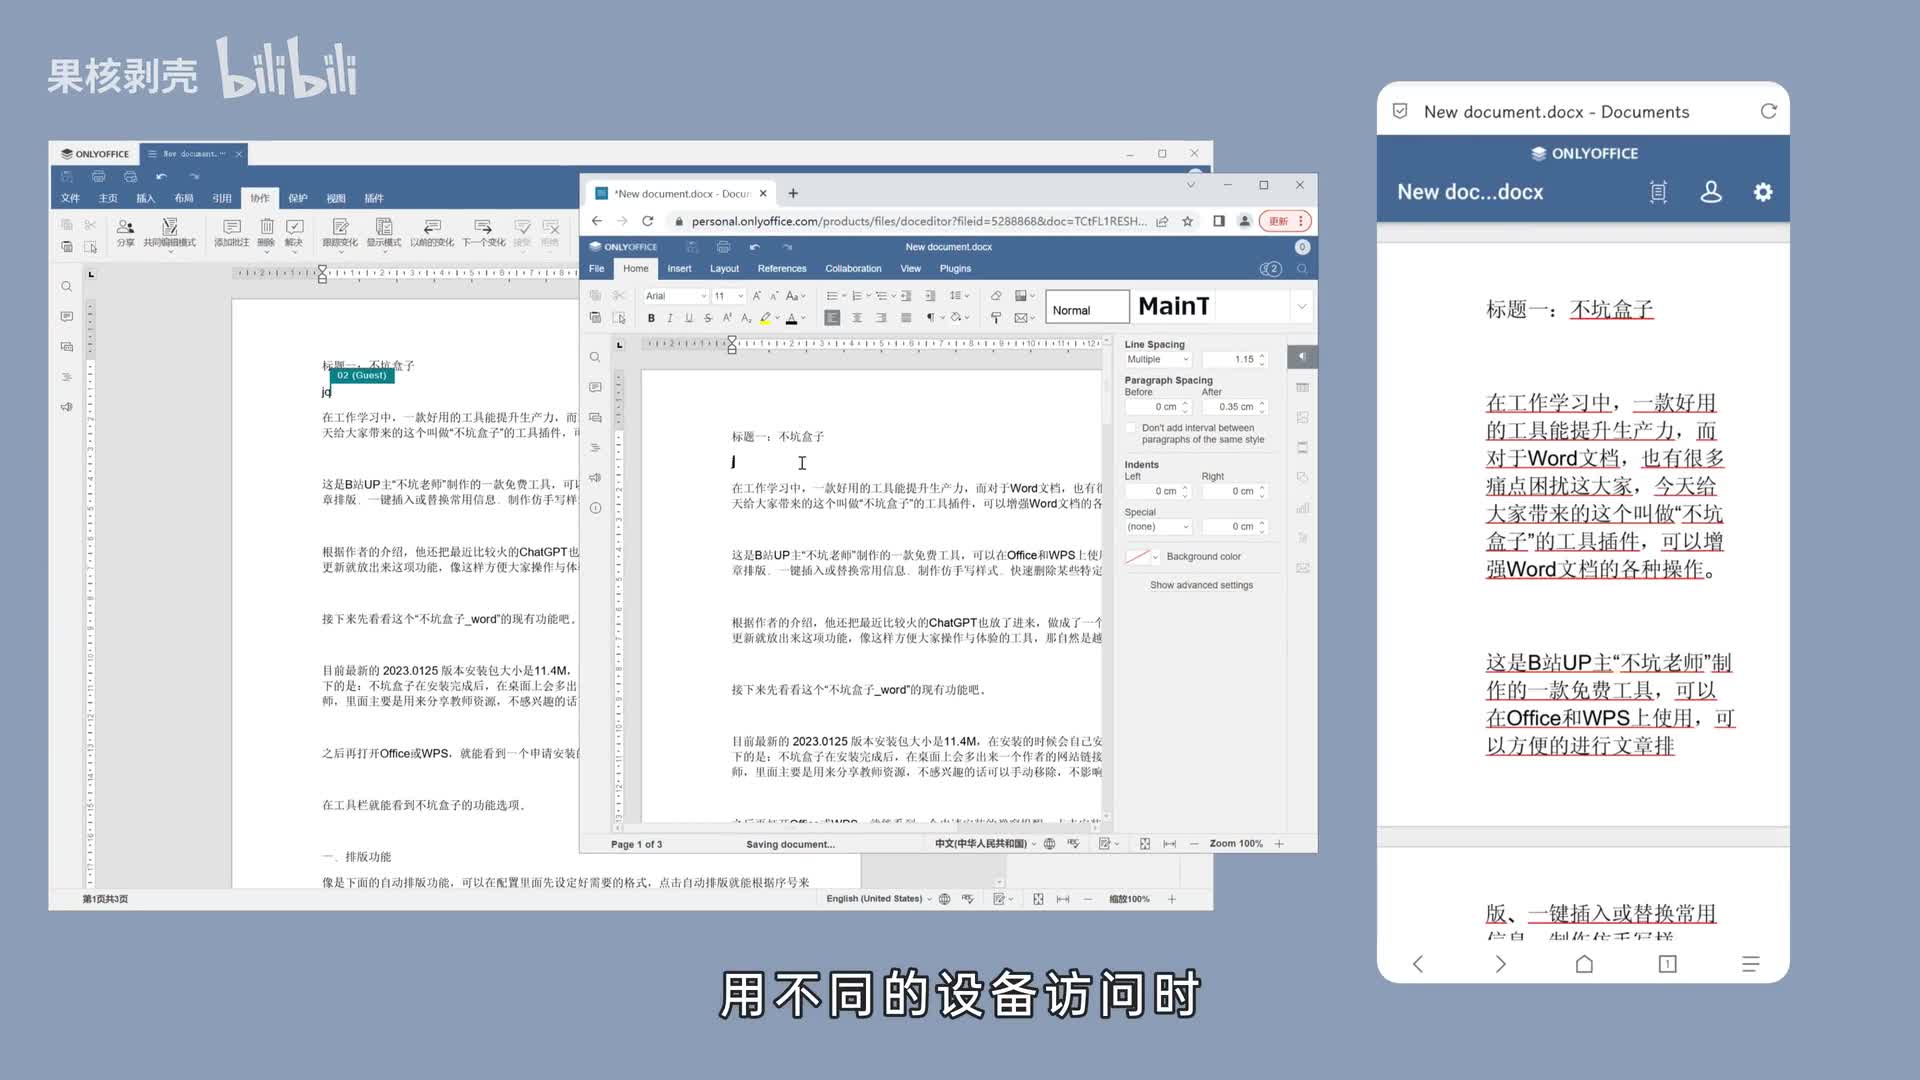
Task: Open the mobile app settings gear
Action: (x=1763, y=192)
